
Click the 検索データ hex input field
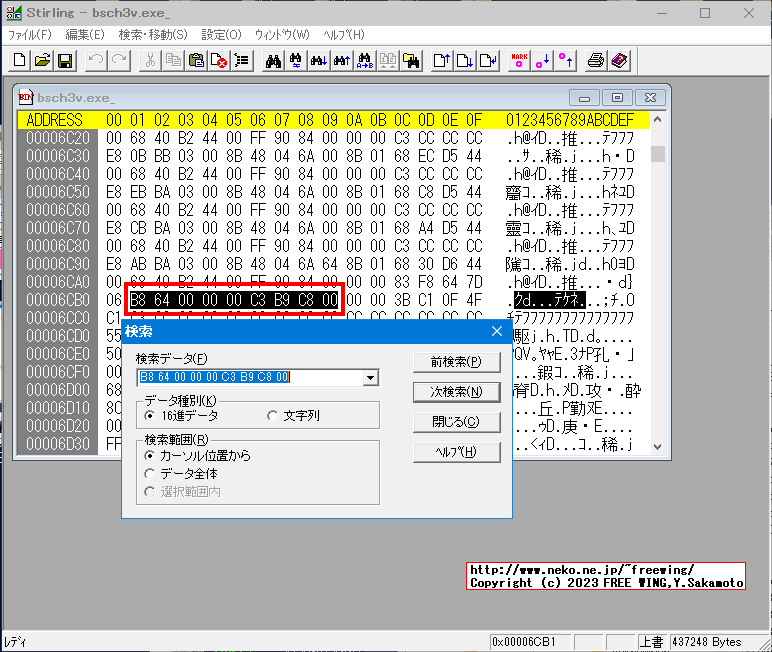pyautogui.click(x=250, y=378)
